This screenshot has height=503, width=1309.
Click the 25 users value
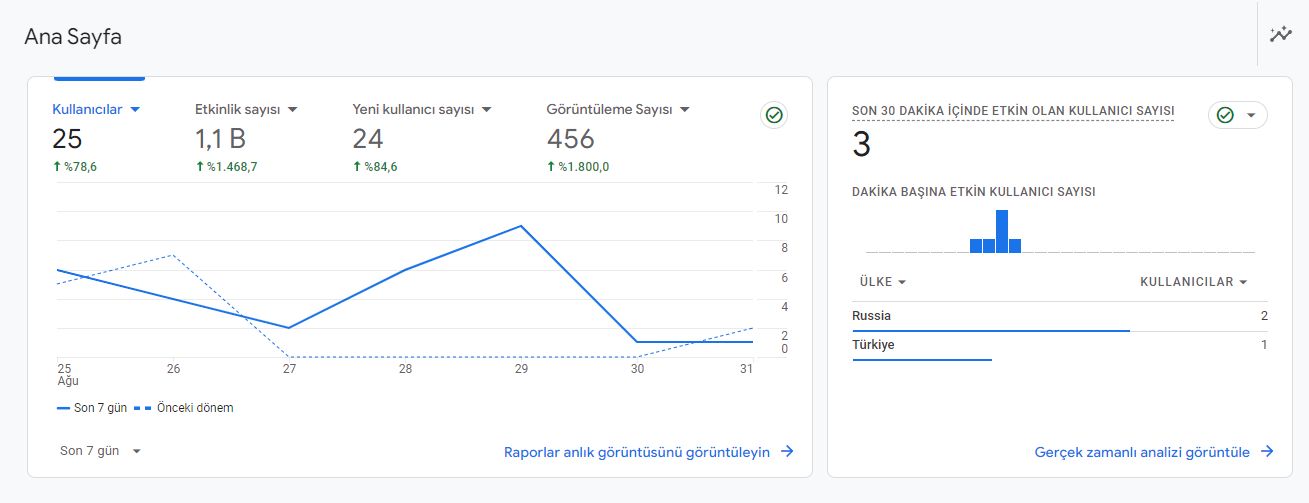click(67, 139)
